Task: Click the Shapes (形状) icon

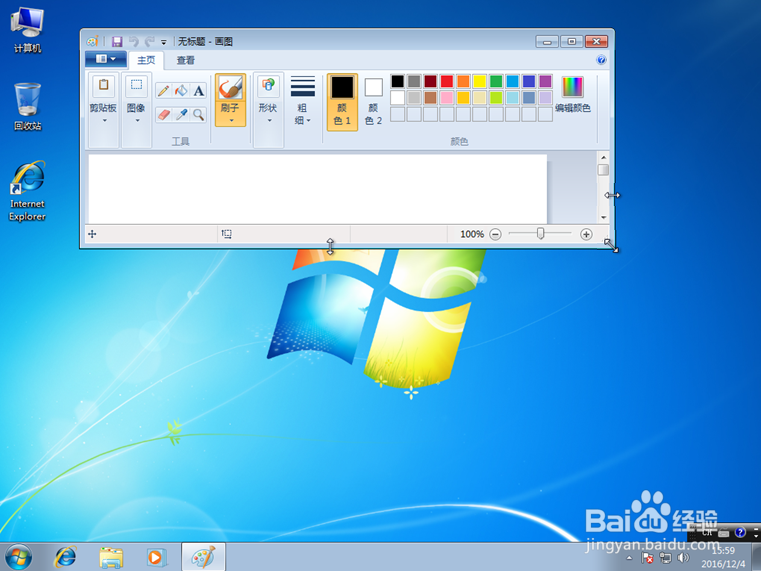Action: click(268, 86)
